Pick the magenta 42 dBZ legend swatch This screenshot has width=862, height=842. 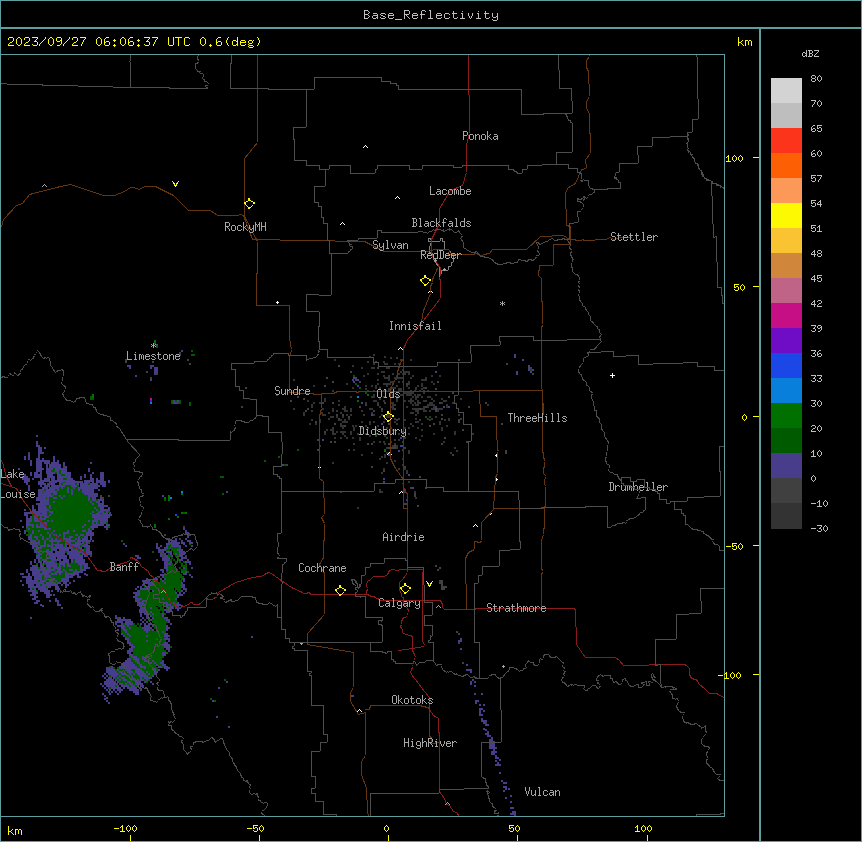[x=786, y=315]
